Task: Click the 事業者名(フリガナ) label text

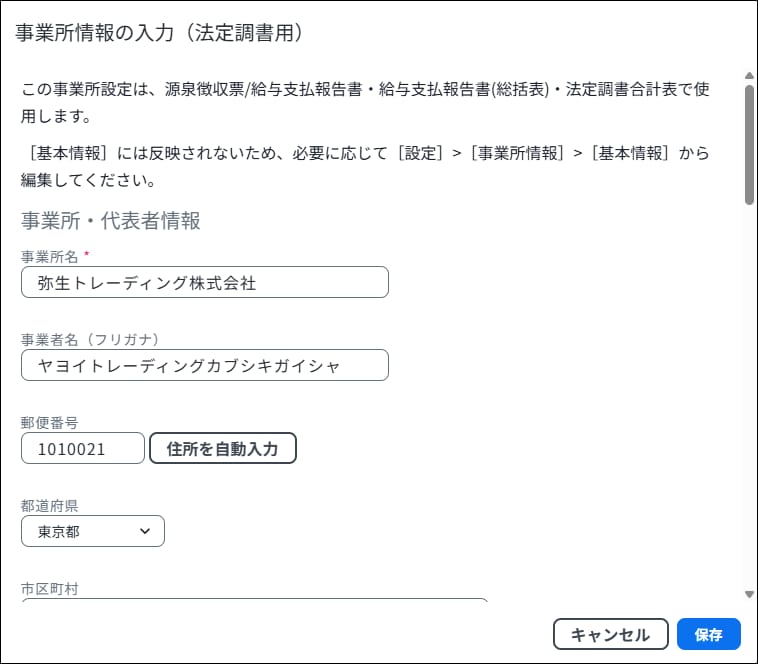Action: point(90,339)
